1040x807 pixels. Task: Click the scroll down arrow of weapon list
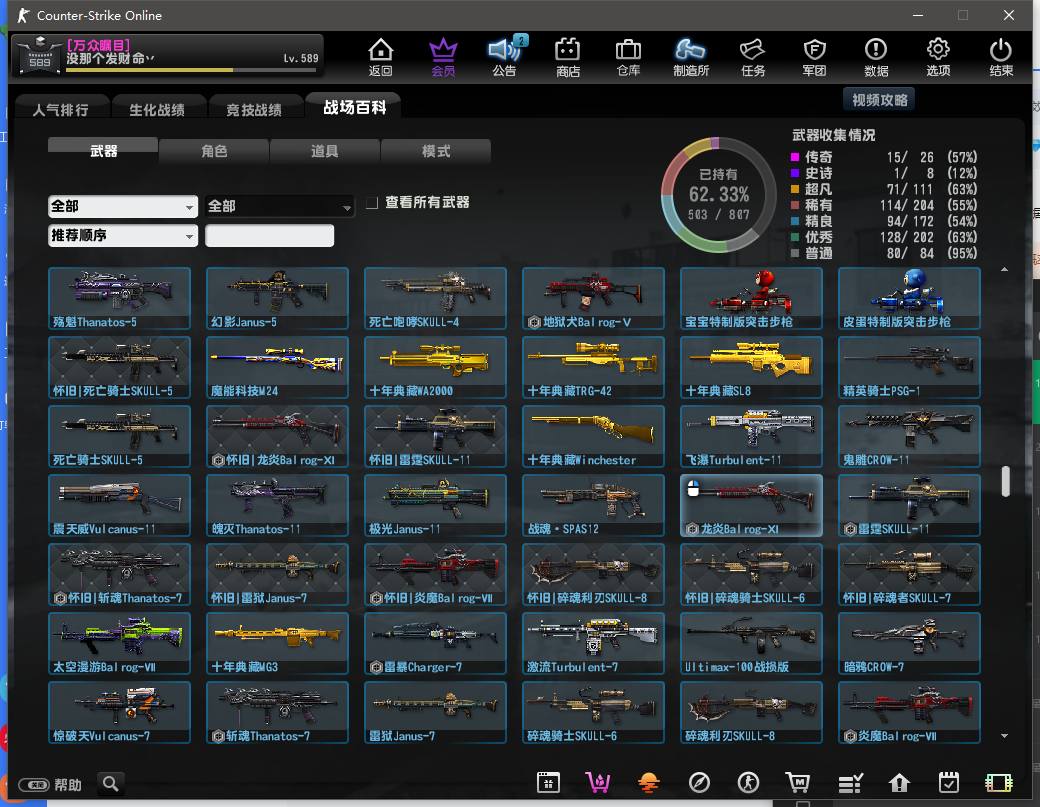point(1004,735)
